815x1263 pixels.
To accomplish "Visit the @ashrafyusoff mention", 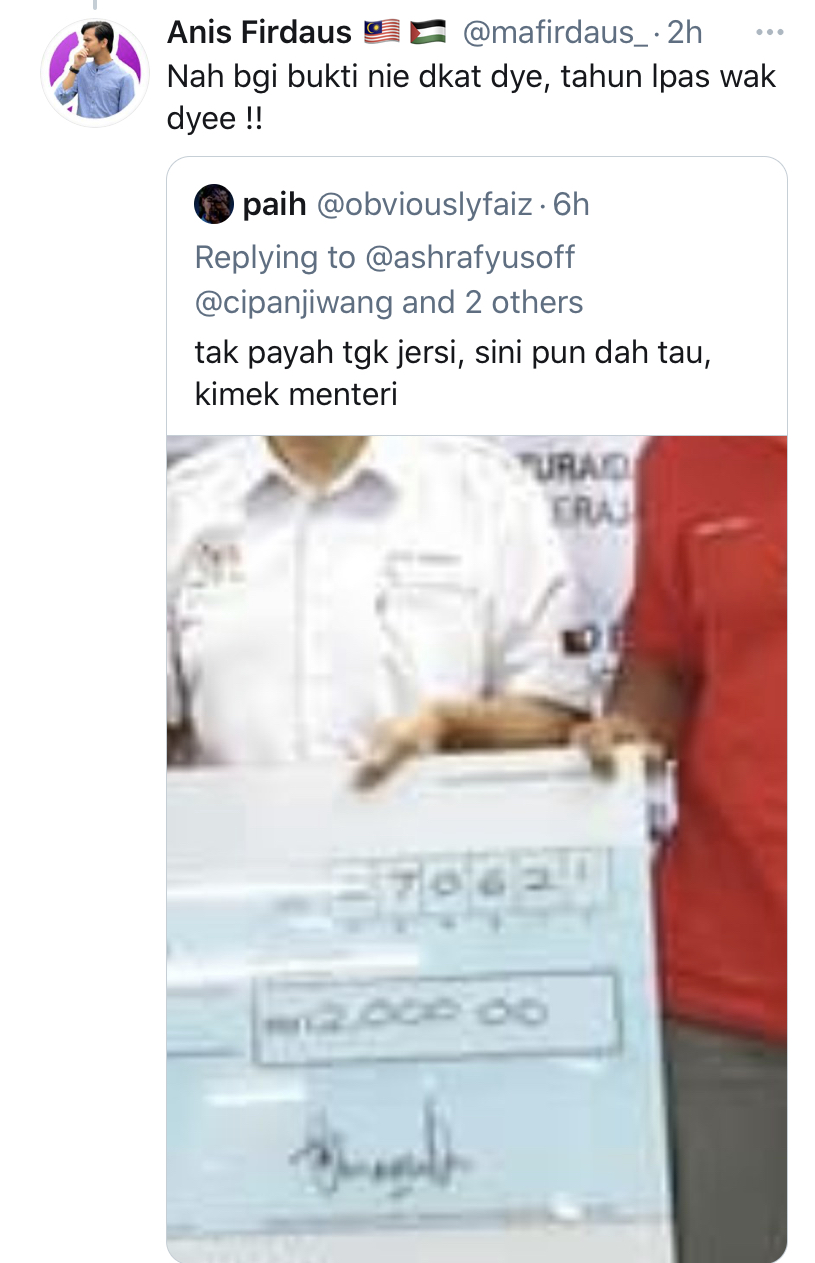I will point(470,258).
